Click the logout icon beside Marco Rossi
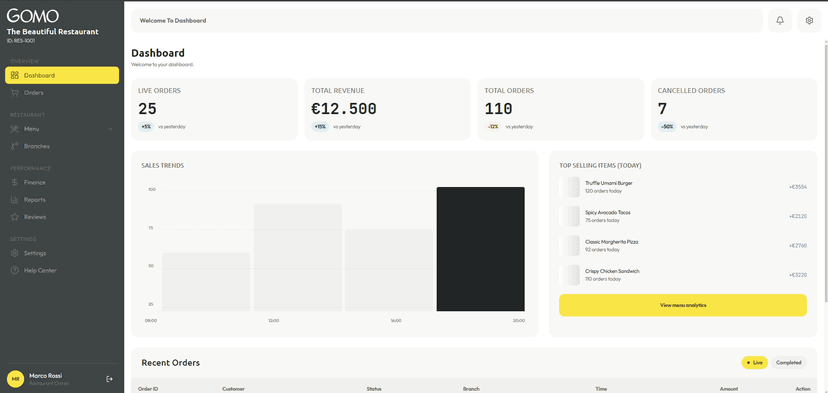The image size is (828, 393). coord(109,379)
